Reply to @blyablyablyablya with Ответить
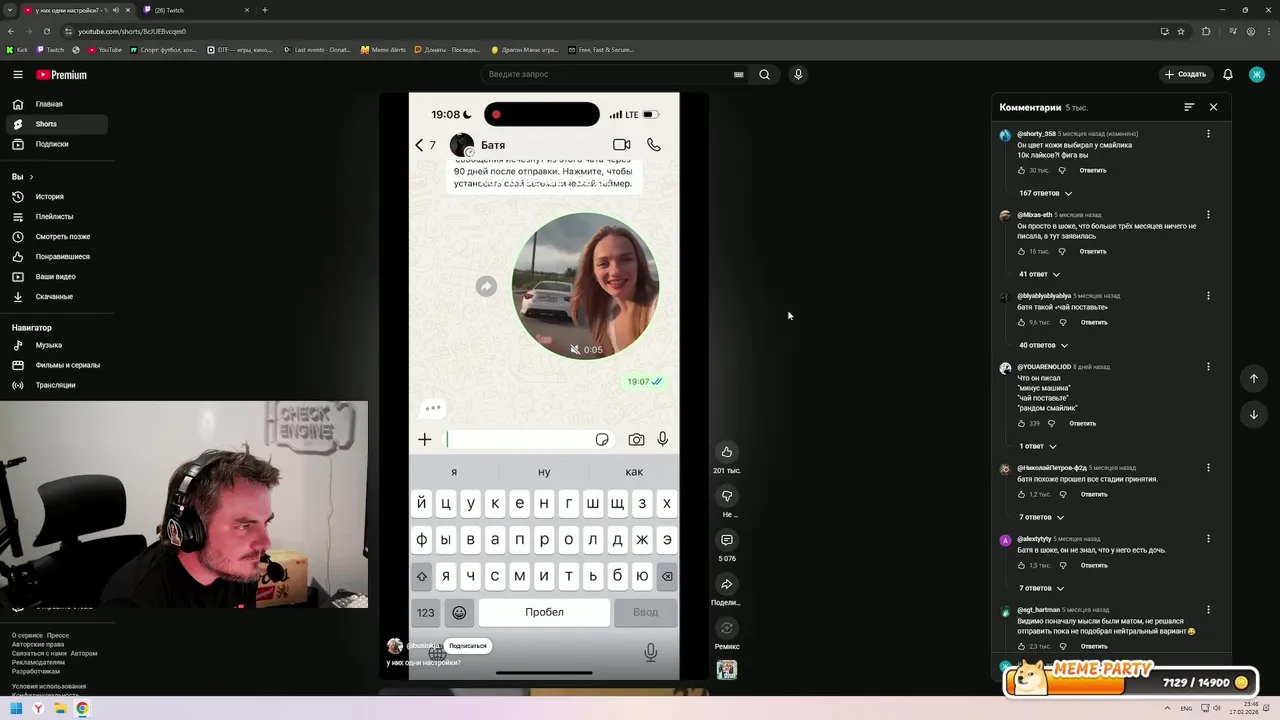This screenshot has width=1280, height=720. coord(1094,322)
